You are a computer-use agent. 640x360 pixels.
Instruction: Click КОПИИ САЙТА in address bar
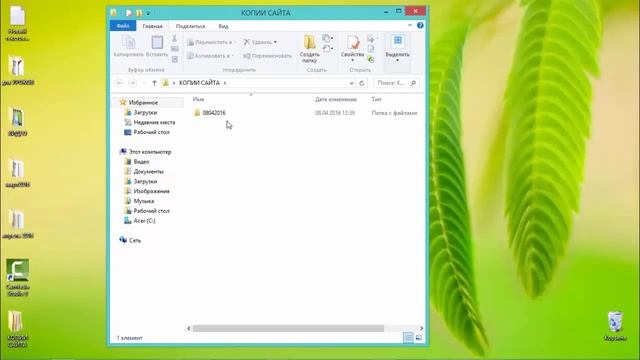click(199, 83)
